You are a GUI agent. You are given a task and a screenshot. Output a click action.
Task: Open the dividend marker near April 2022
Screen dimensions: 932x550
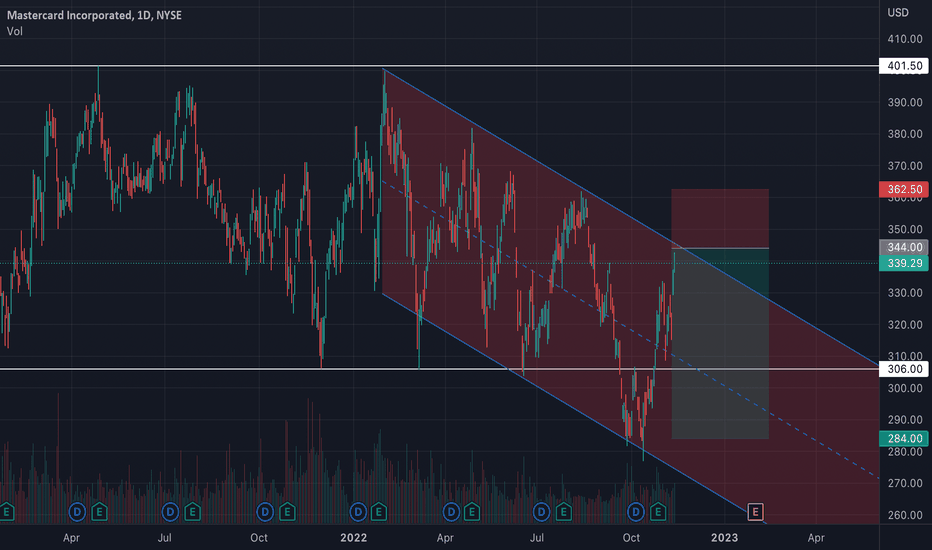pyautogui.click(x=451, y=511)
